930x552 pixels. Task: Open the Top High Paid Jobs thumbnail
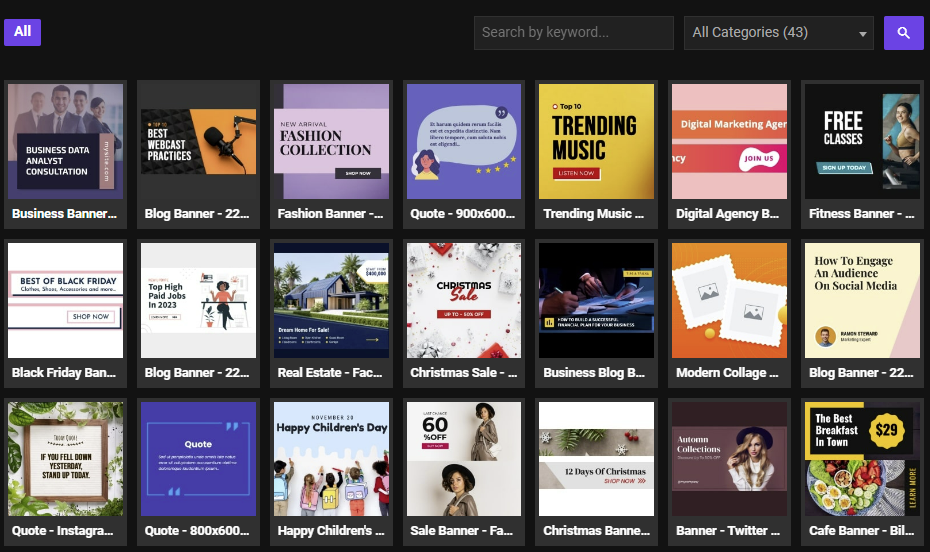tap(198, 300)
